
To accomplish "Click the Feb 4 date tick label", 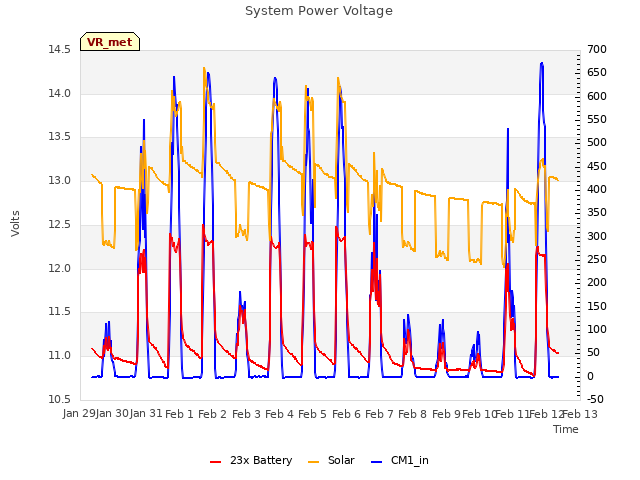I will click(279, 414).
